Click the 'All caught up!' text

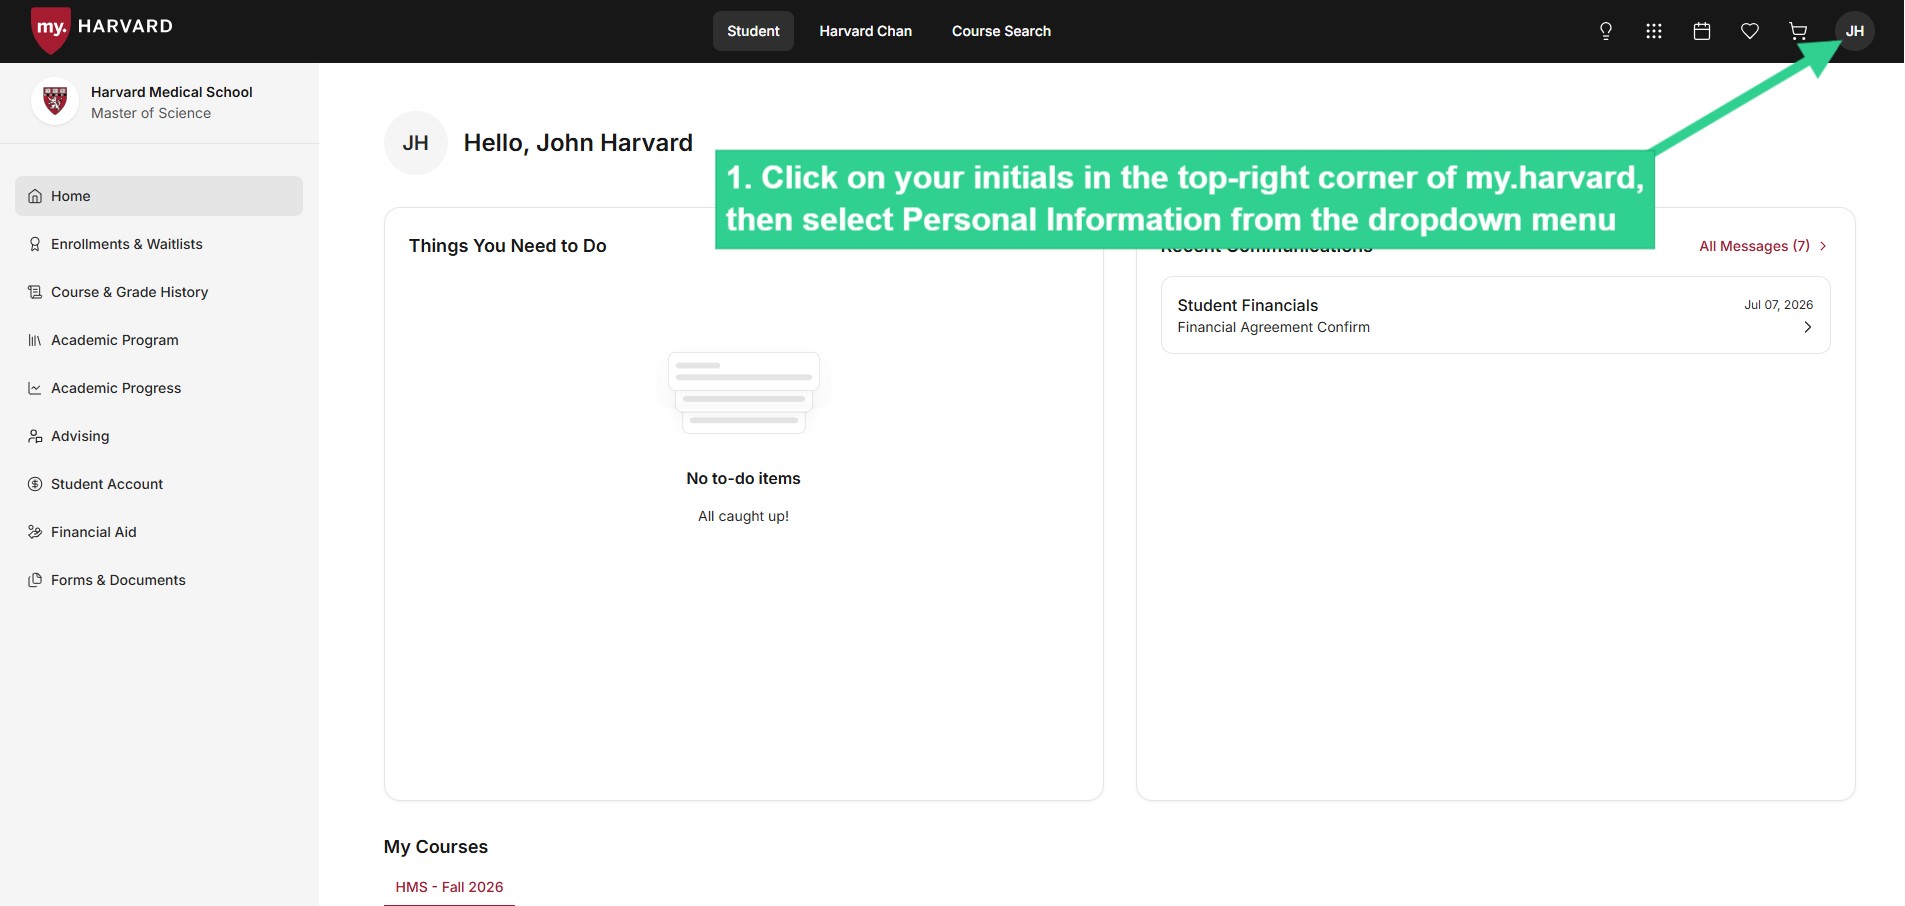coord(743,516)
